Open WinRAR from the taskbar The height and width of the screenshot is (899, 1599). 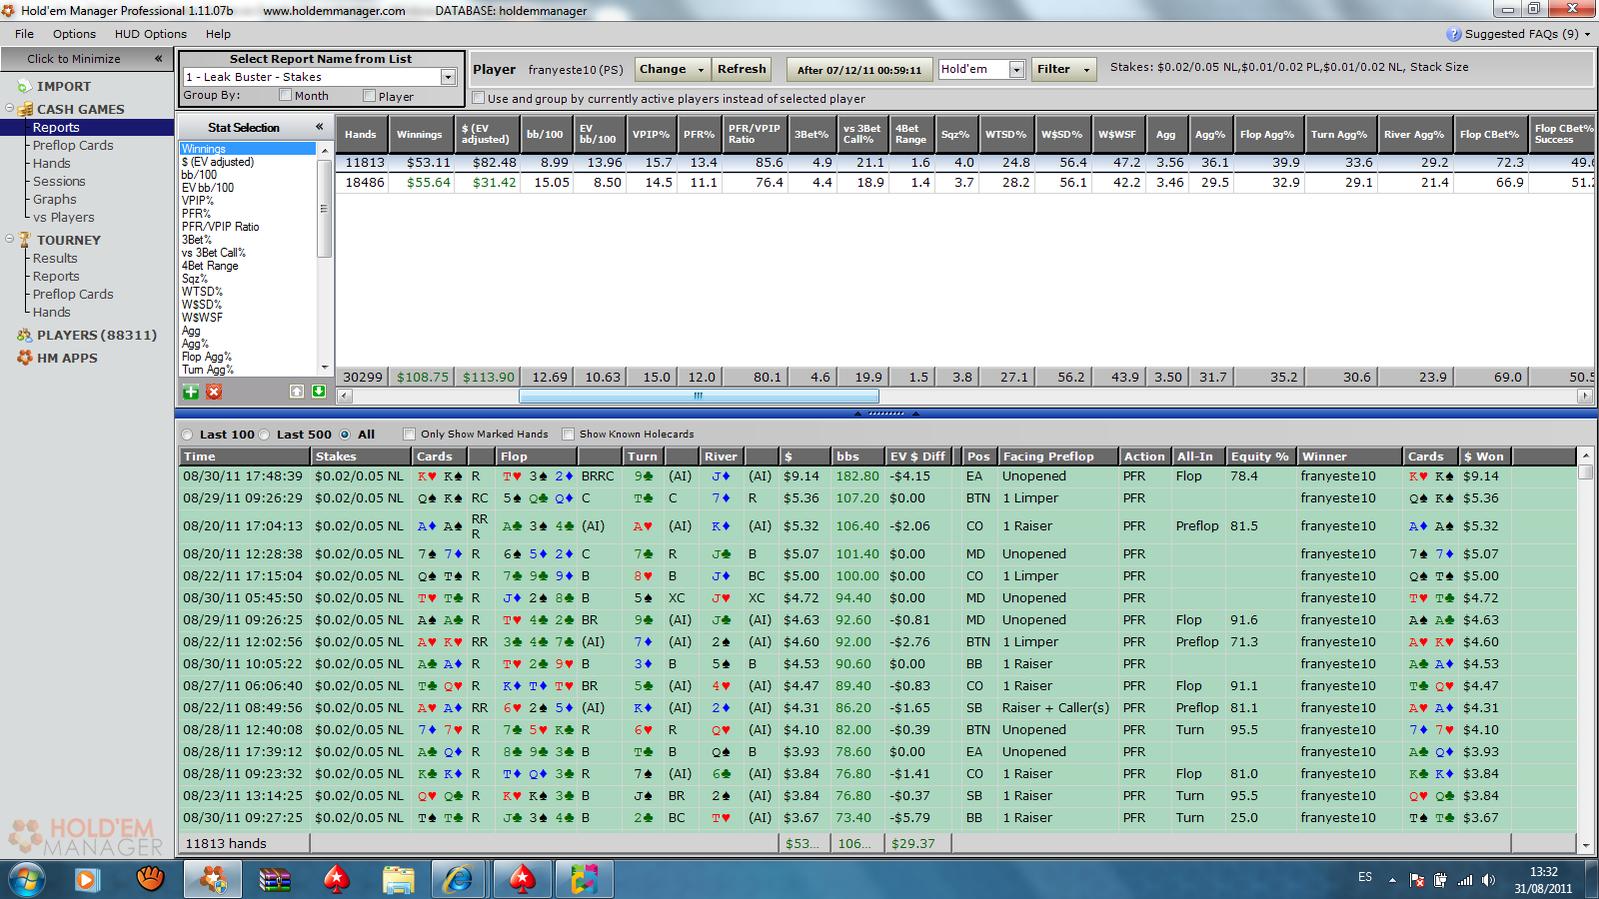point(274,879)
